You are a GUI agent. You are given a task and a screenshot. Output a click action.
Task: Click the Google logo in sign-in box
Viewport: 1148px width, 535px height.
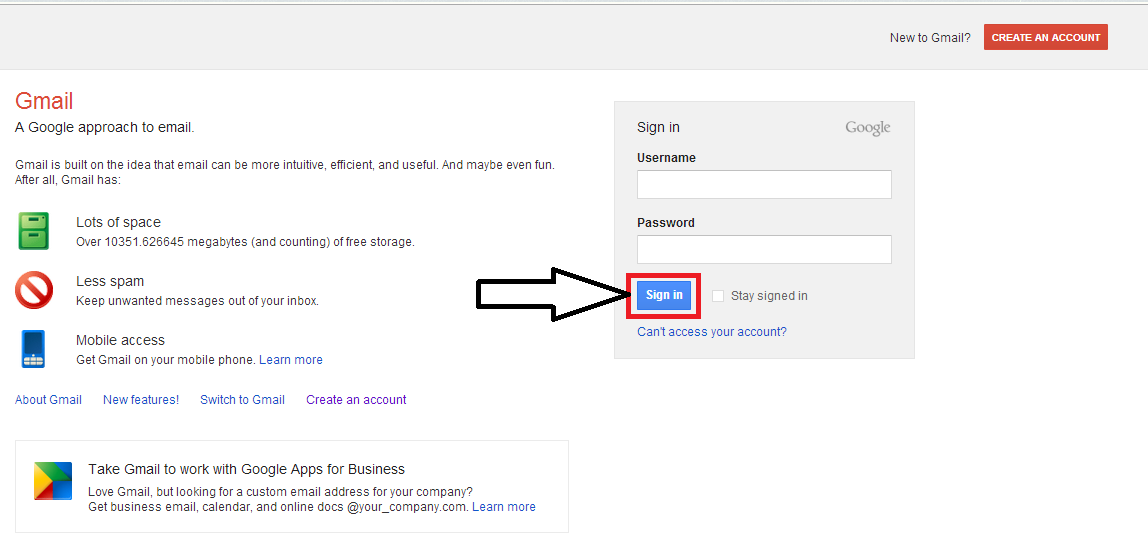pos(867,128)
